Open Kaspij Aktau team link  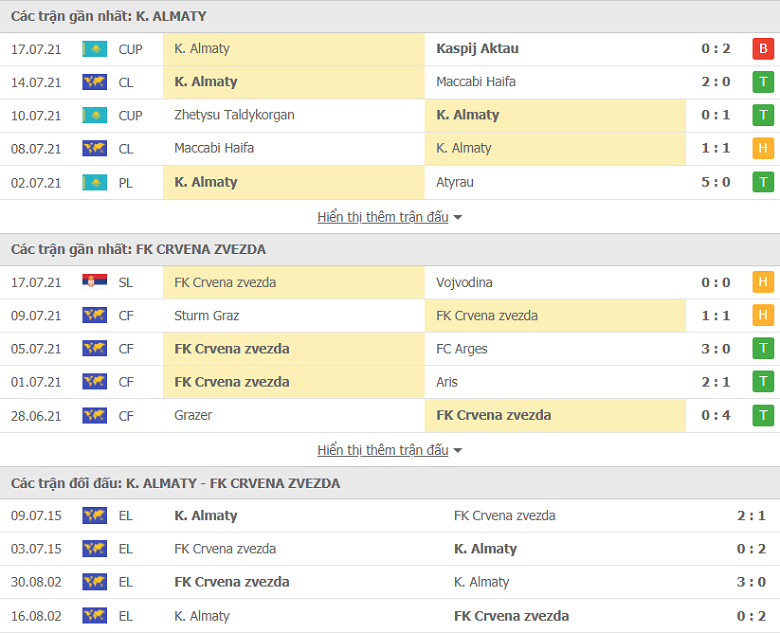[x=477, y=49]
